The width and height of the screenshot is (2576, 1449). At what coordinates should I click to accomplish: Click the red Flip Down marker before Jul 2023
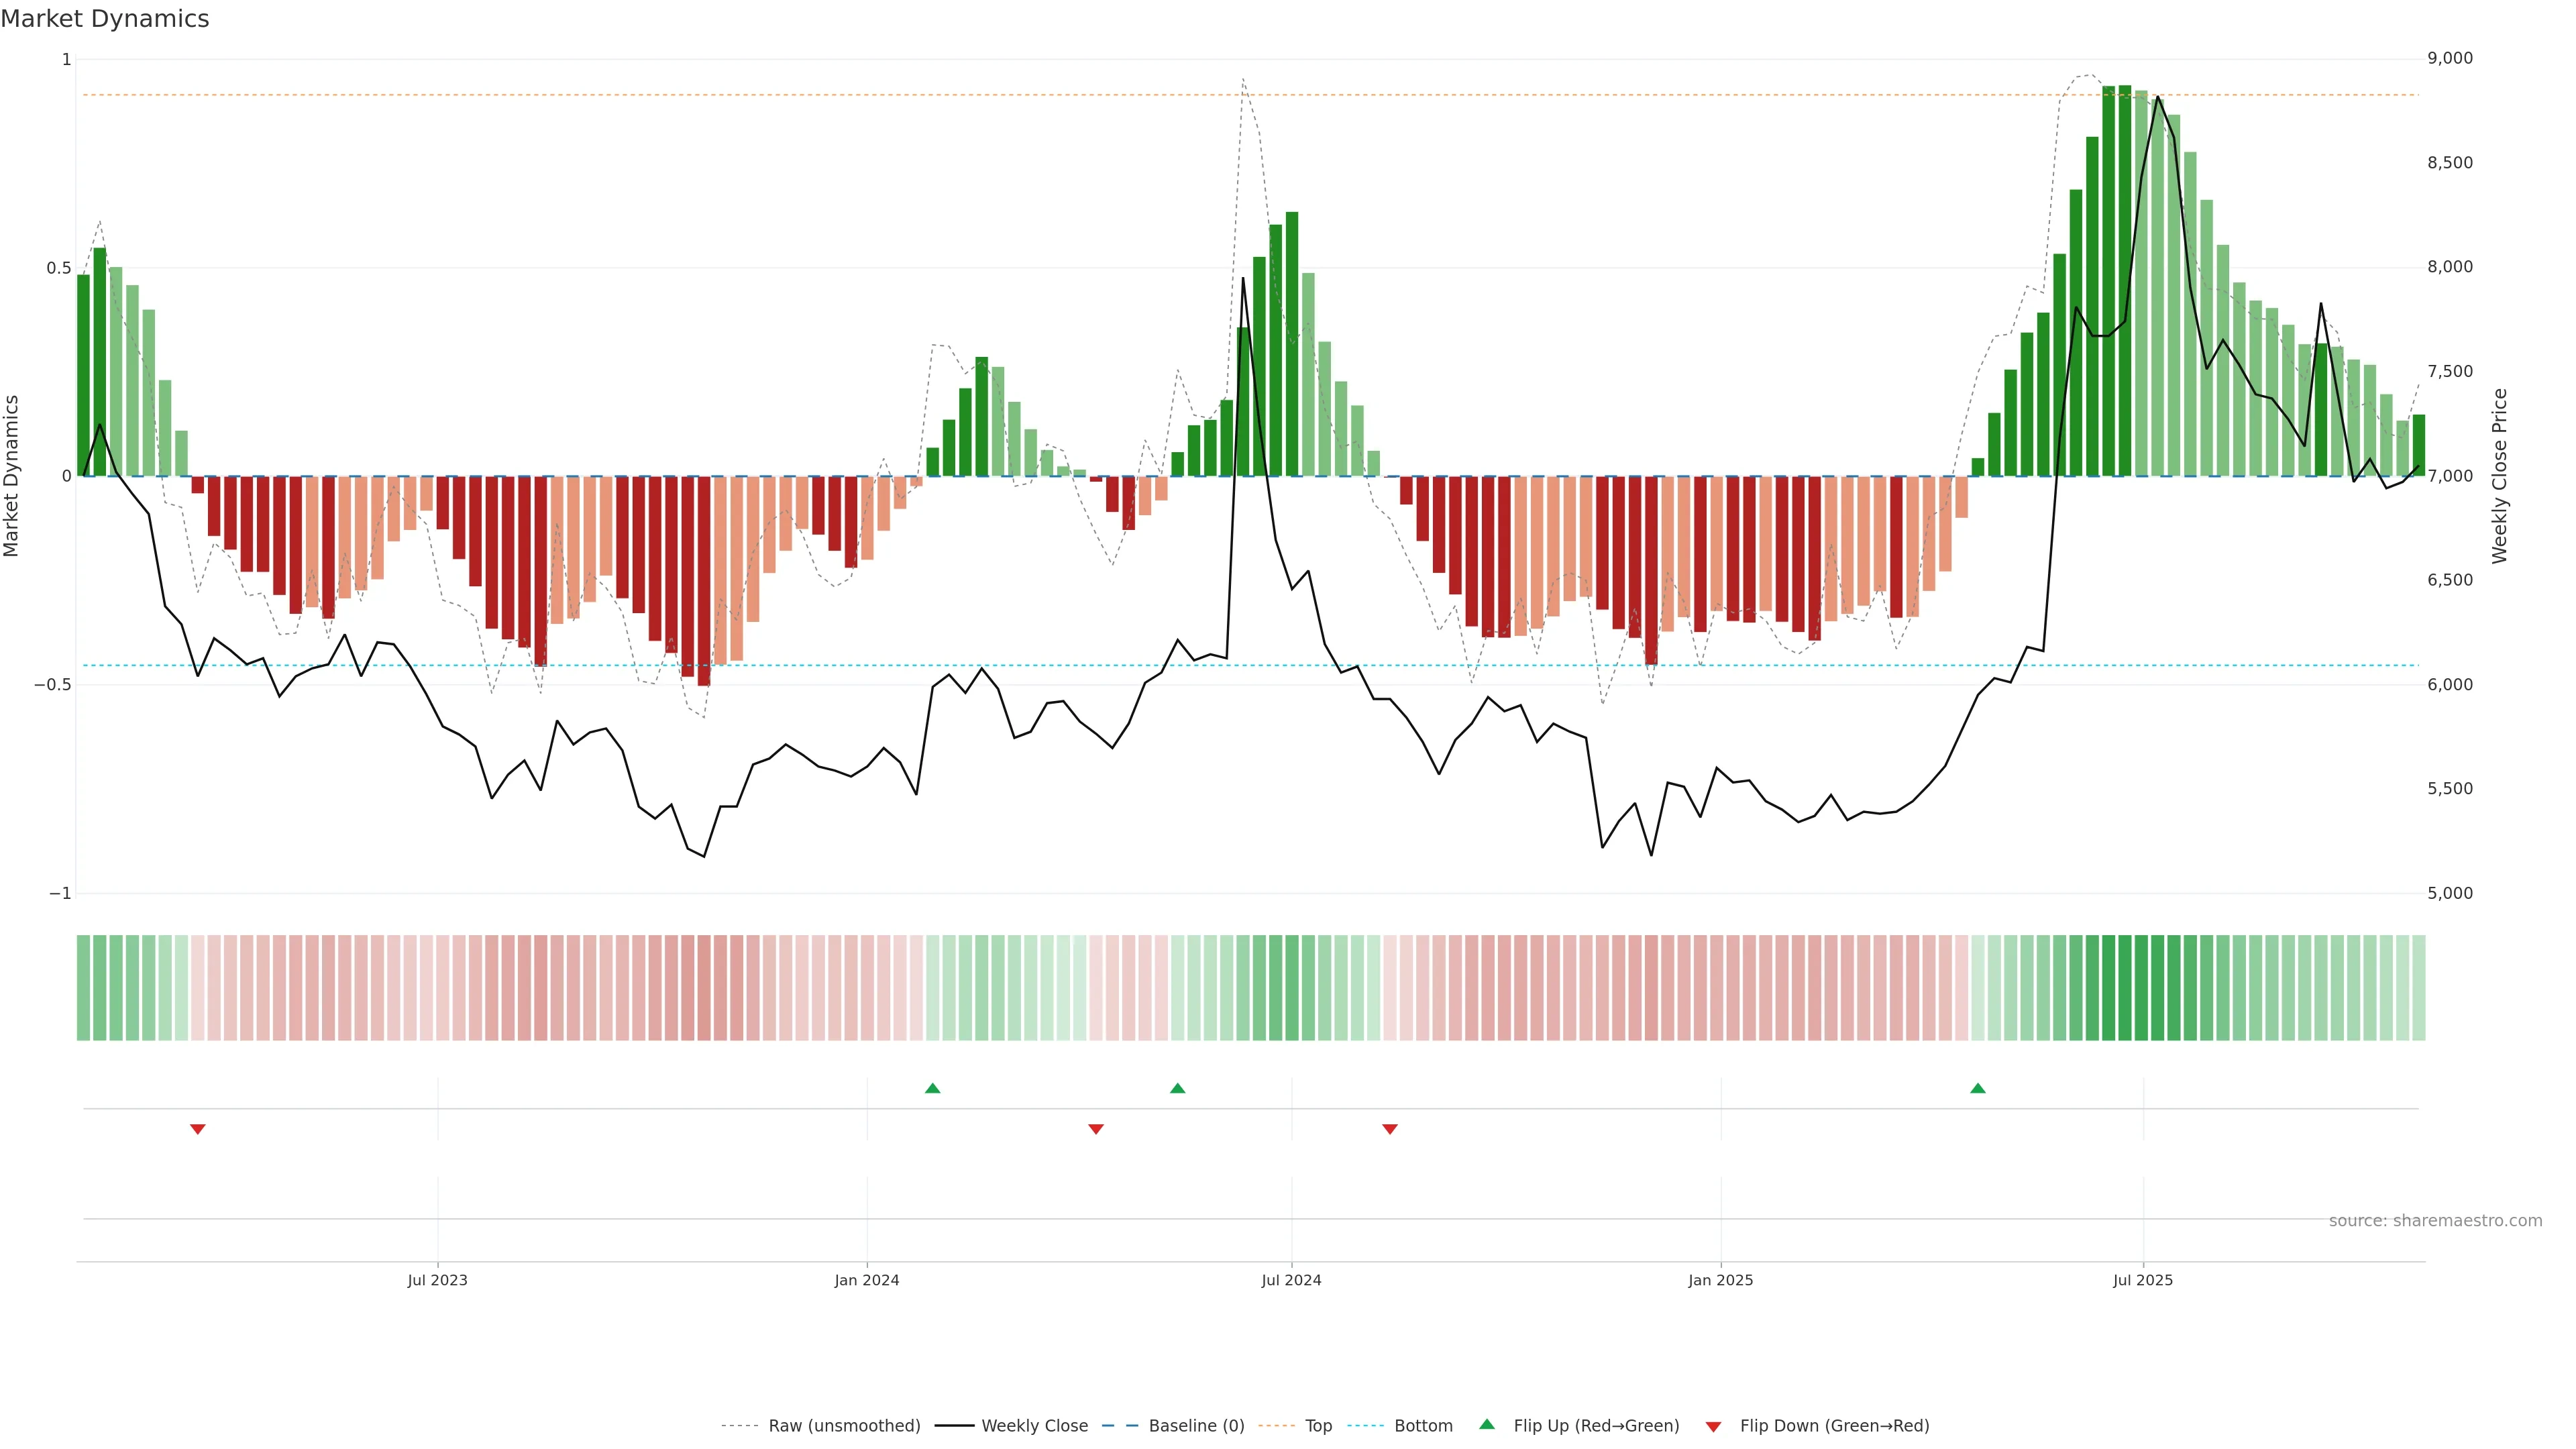198,1129
